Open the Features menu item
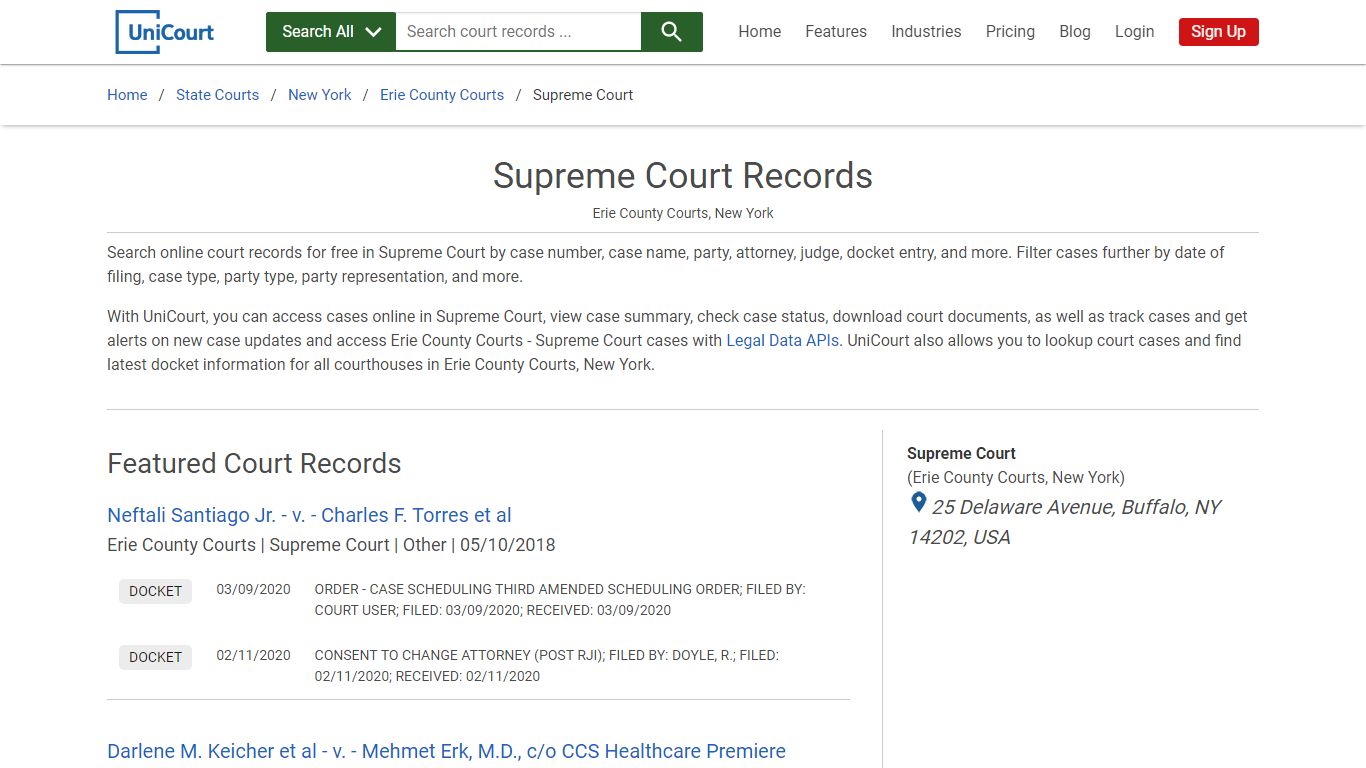 [836, 32]
